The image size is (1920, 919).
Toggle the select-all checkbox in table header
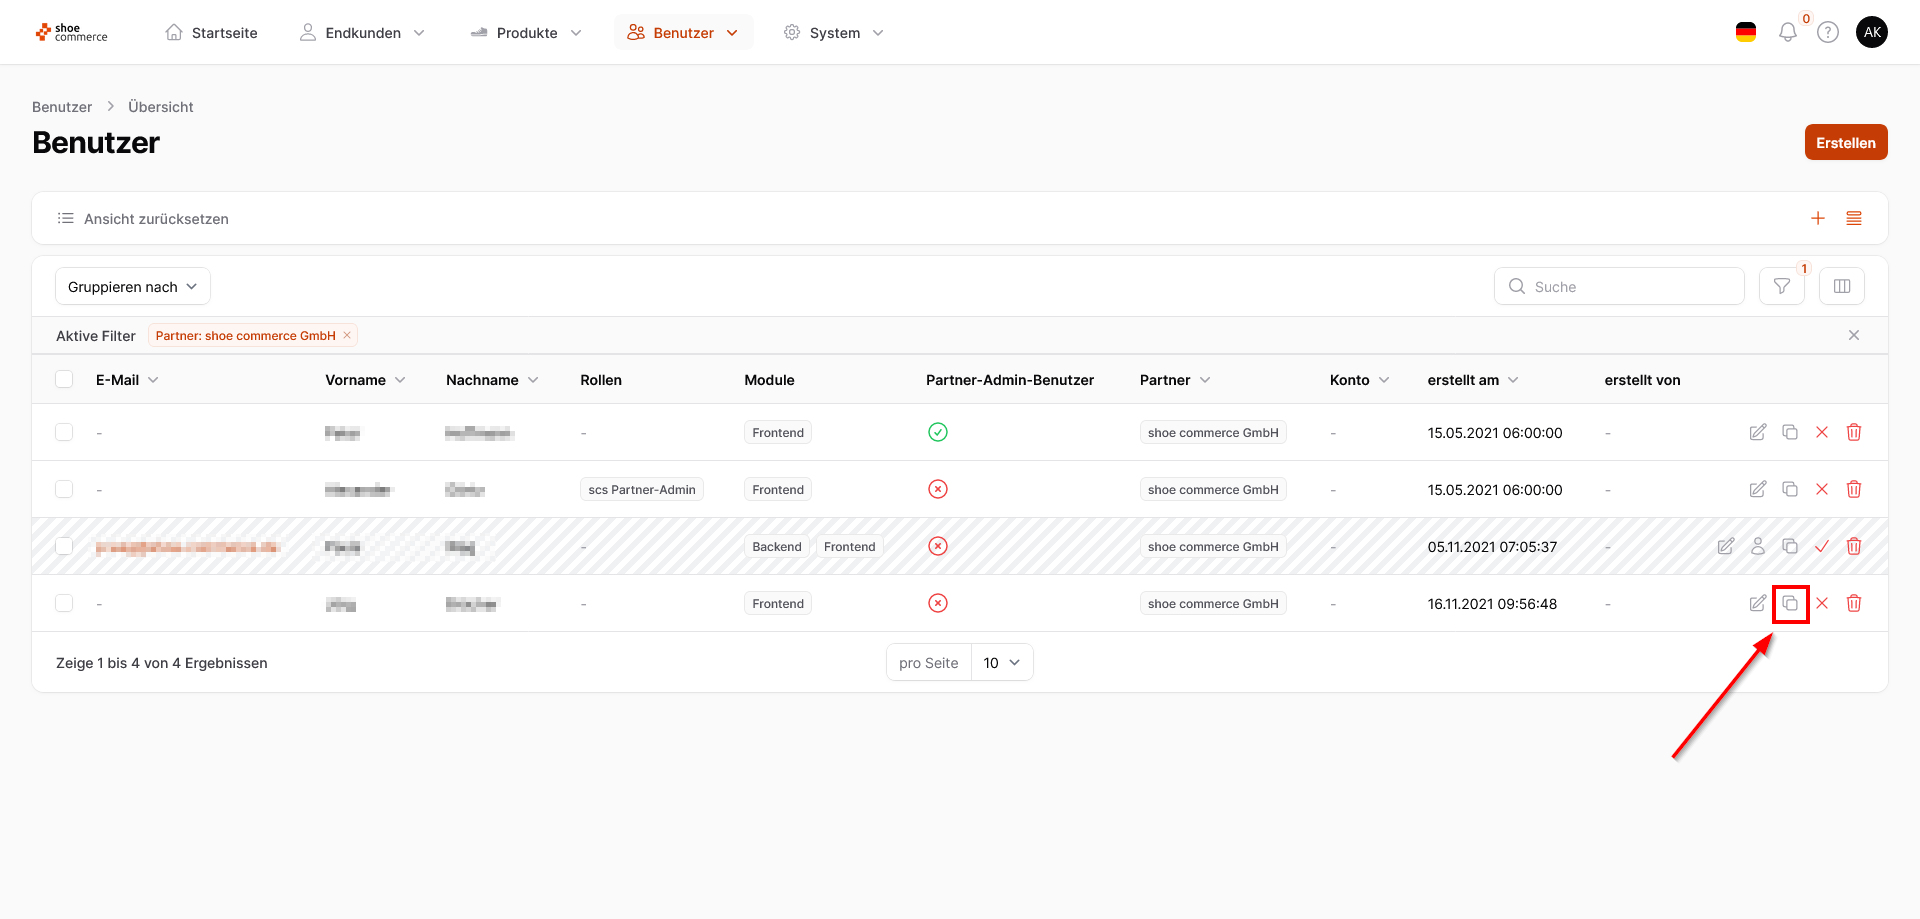[64, 380]
